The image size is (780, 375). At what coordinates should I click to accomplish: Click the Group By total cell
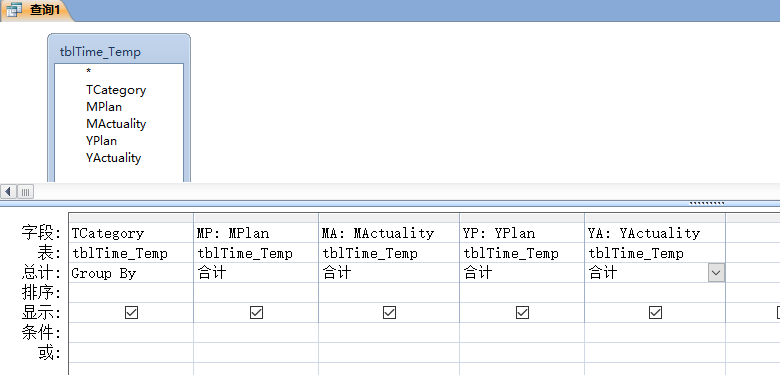coord(131,273)
